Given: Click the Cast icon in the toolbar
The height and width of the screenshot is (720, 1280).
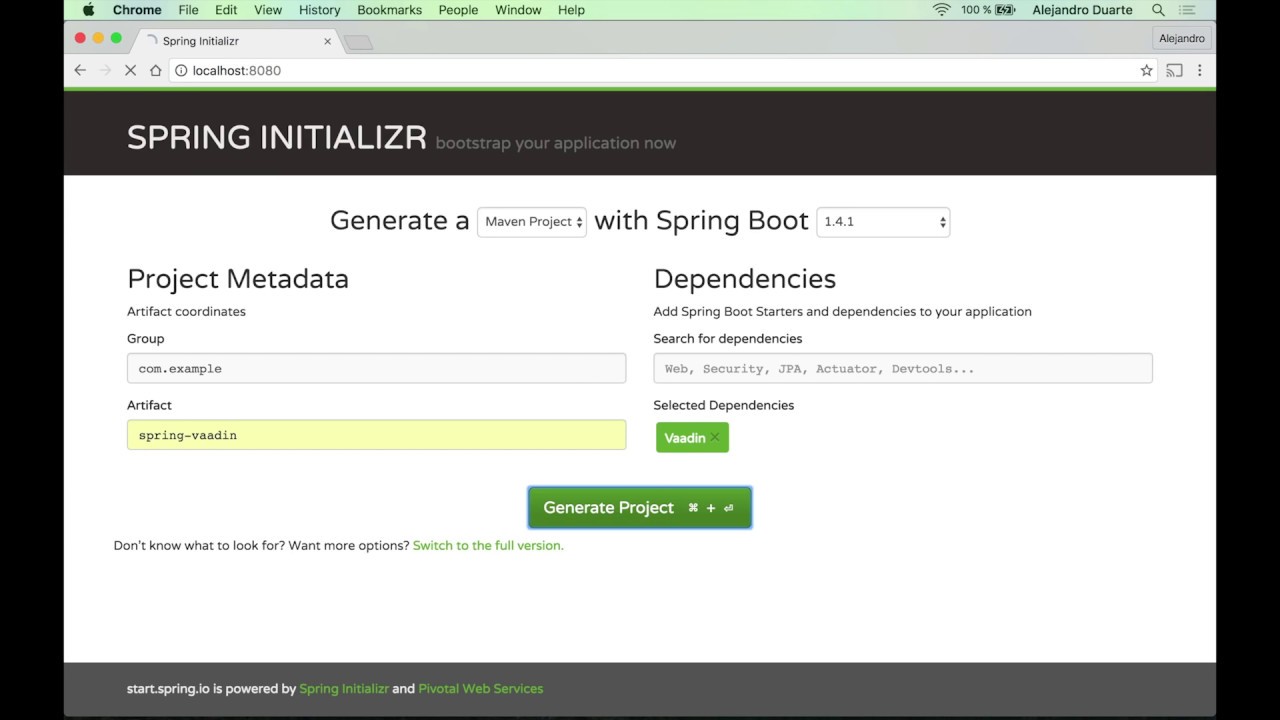Looking at the screenshot, I should click(1175, 70).
